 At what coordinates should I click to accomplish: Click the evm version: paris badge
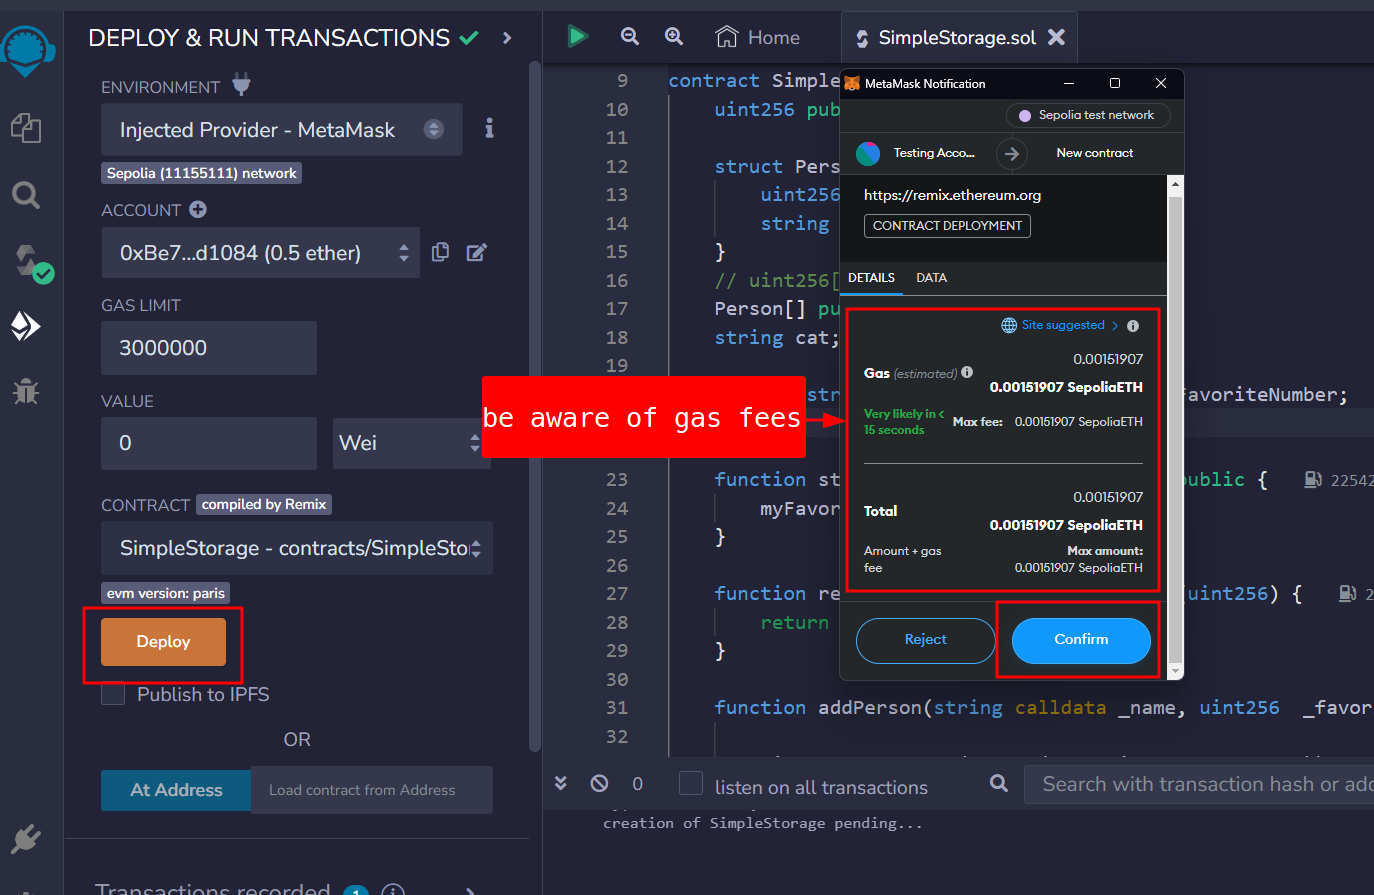[x=165, y=593]
